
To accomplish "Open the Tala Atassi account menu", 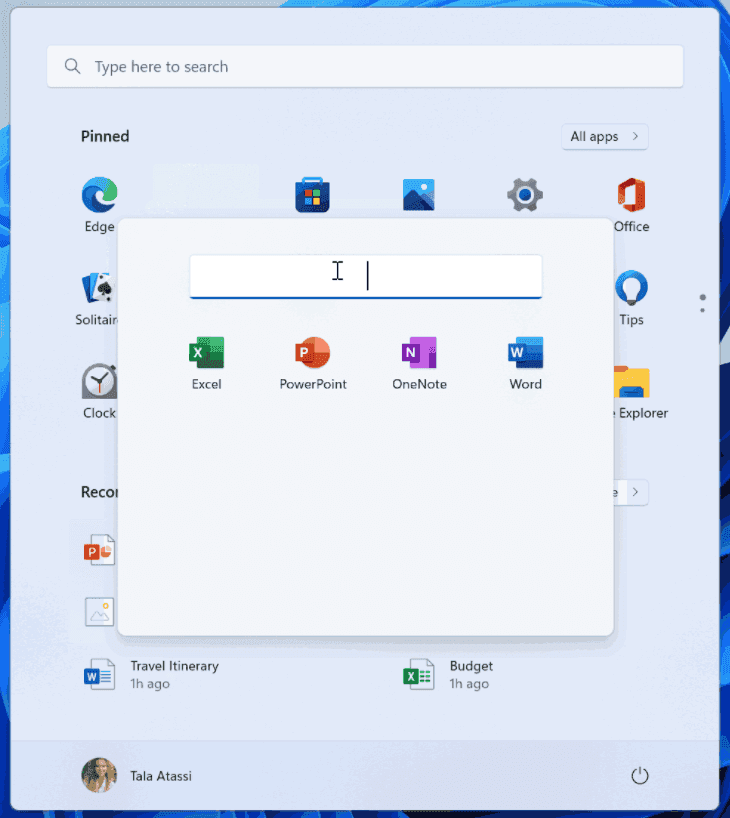I will coord(137,775).
